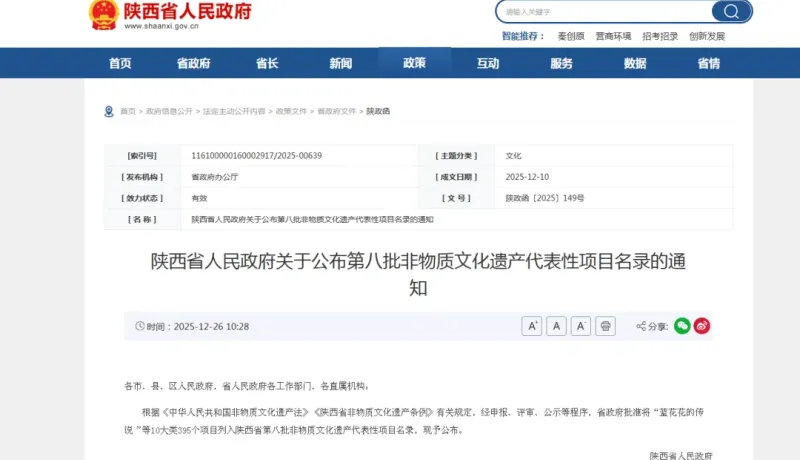Open the 数据 navigation tab
This screenshot has height=460, width=800.
[635, 63]
